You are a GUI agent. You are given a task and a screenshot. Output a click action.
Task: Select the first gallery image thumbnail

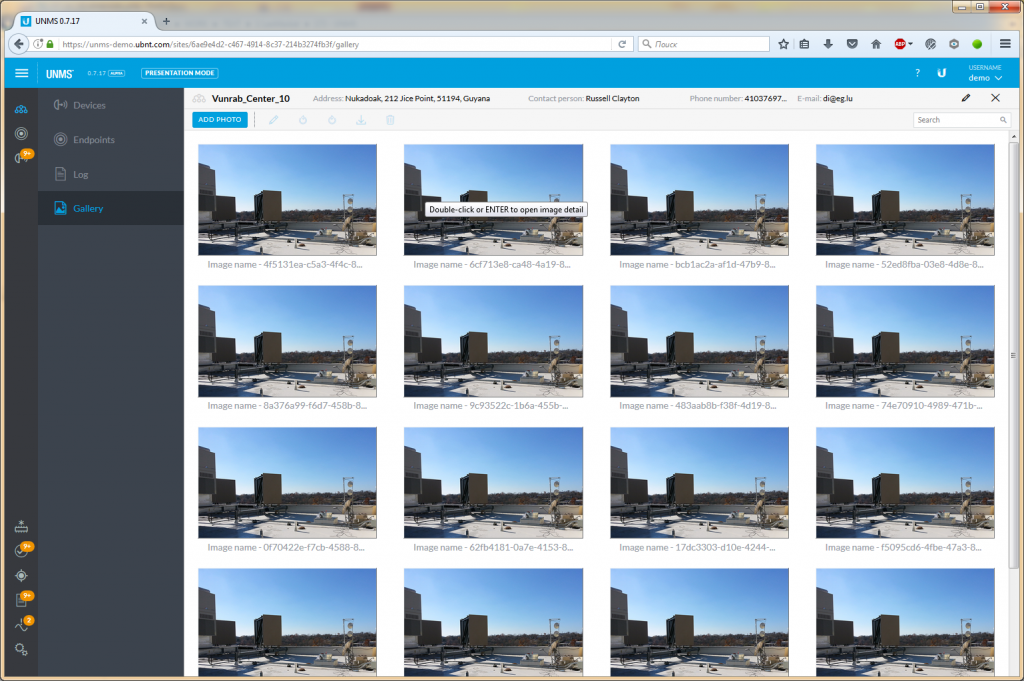287,200
